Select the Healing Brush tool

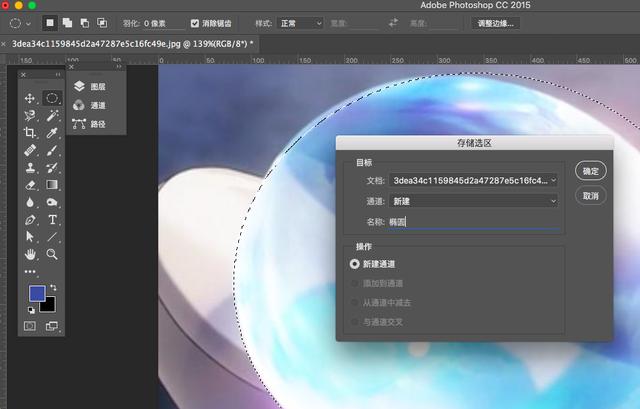click(30, 150)
